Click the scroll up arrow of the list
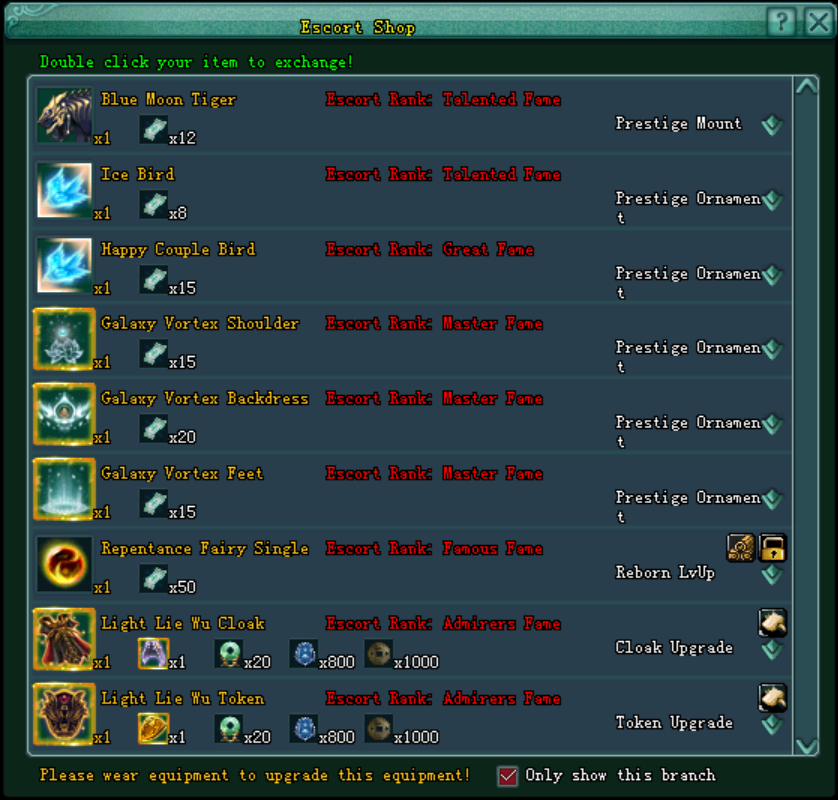This screenshot has height=800, width=838. pos(806,87)
